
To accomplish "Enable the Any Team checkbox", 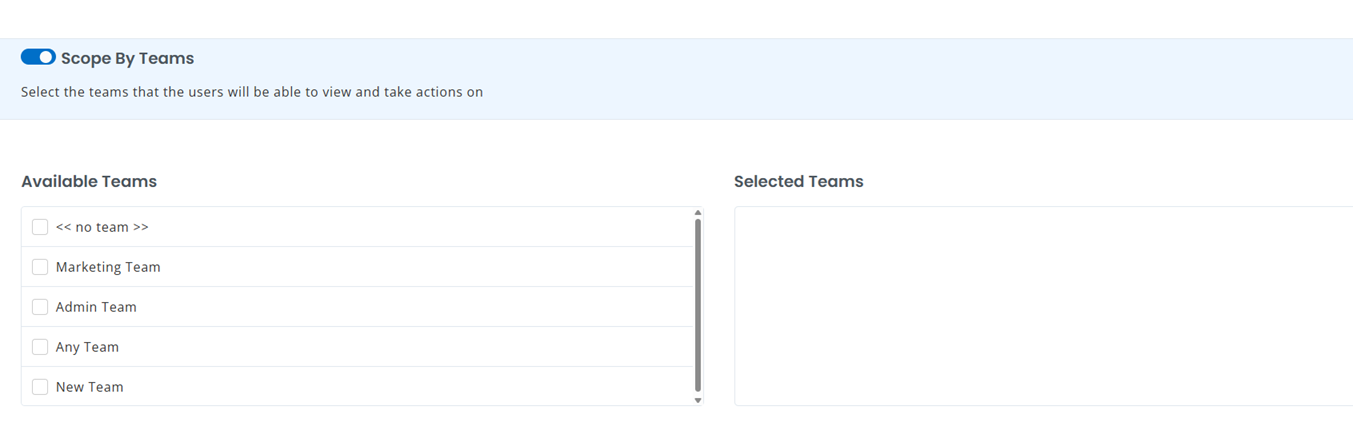I will coord(40,347).
